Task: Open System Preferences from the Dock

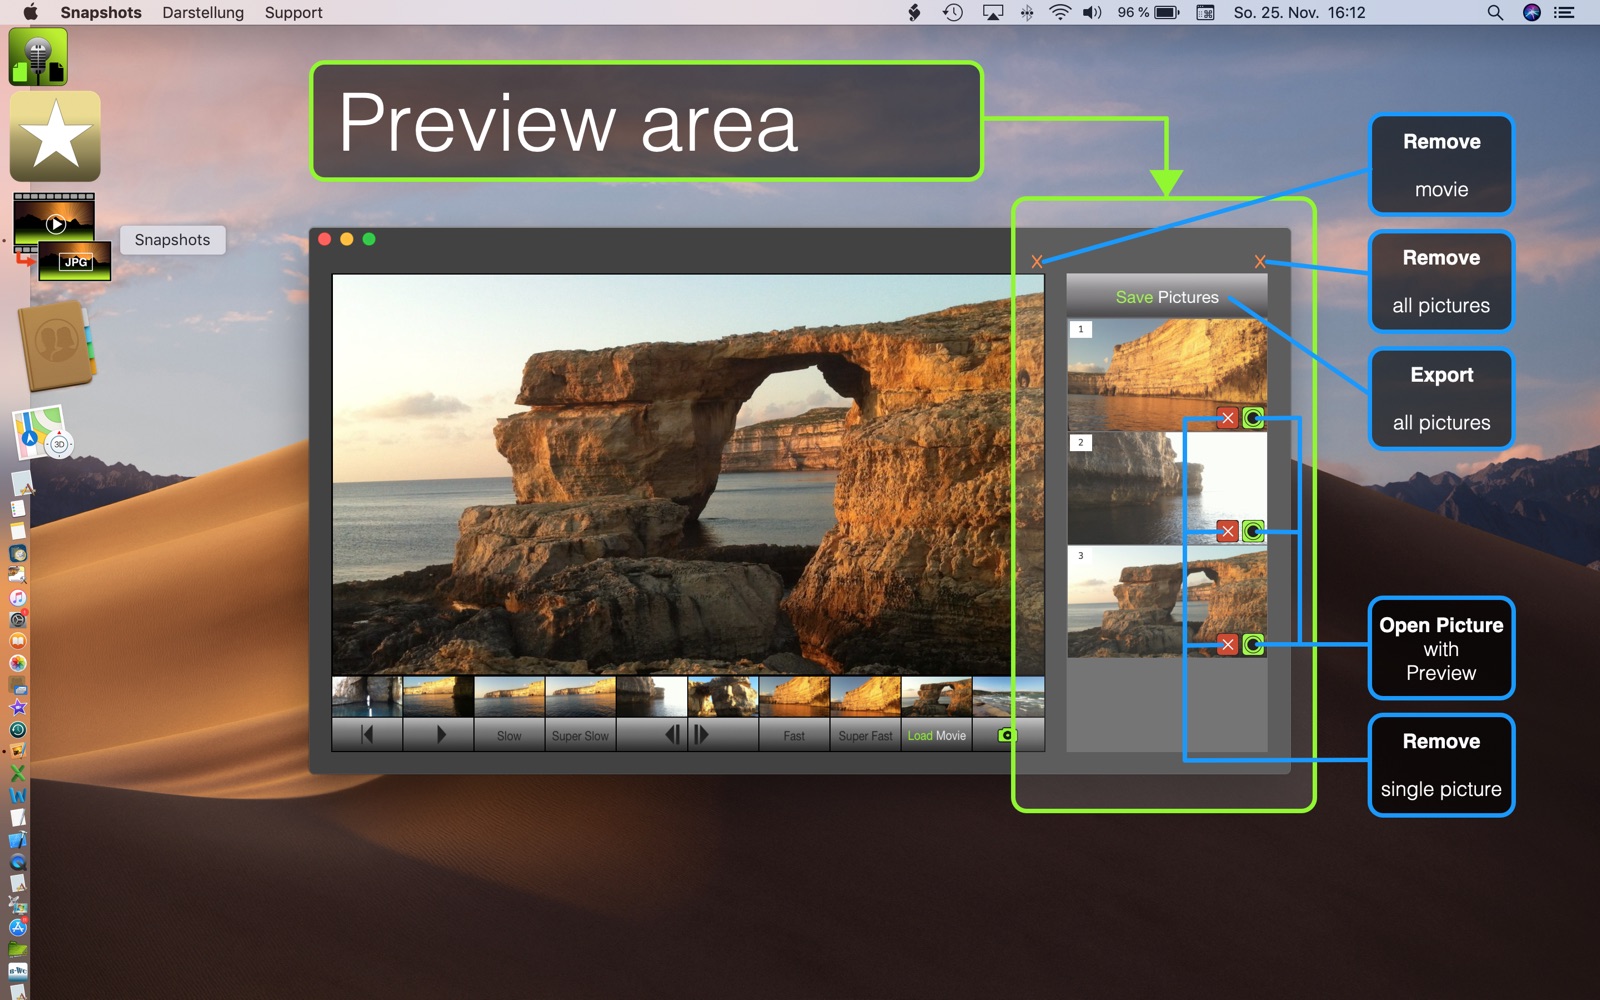Action: [x=18, y=619]
